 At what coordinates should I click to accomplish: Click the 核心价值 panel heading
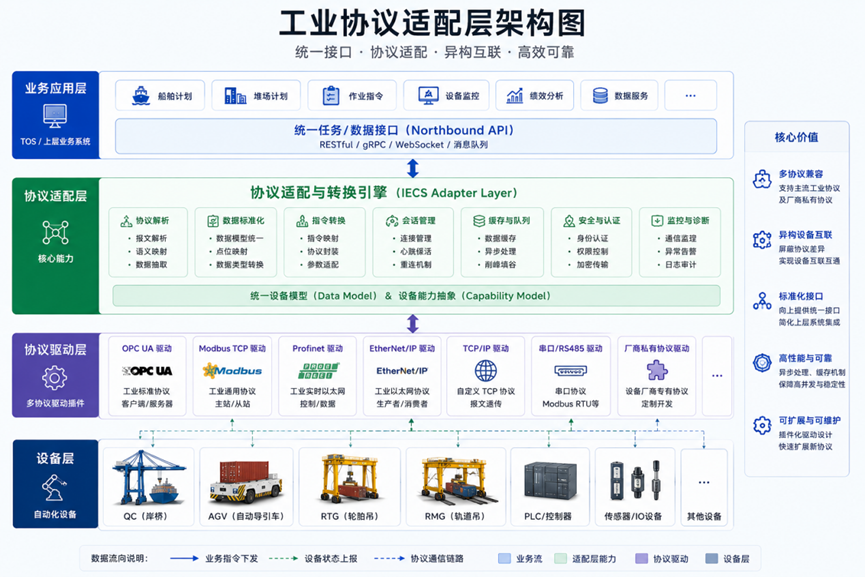(x=797, y=137)
